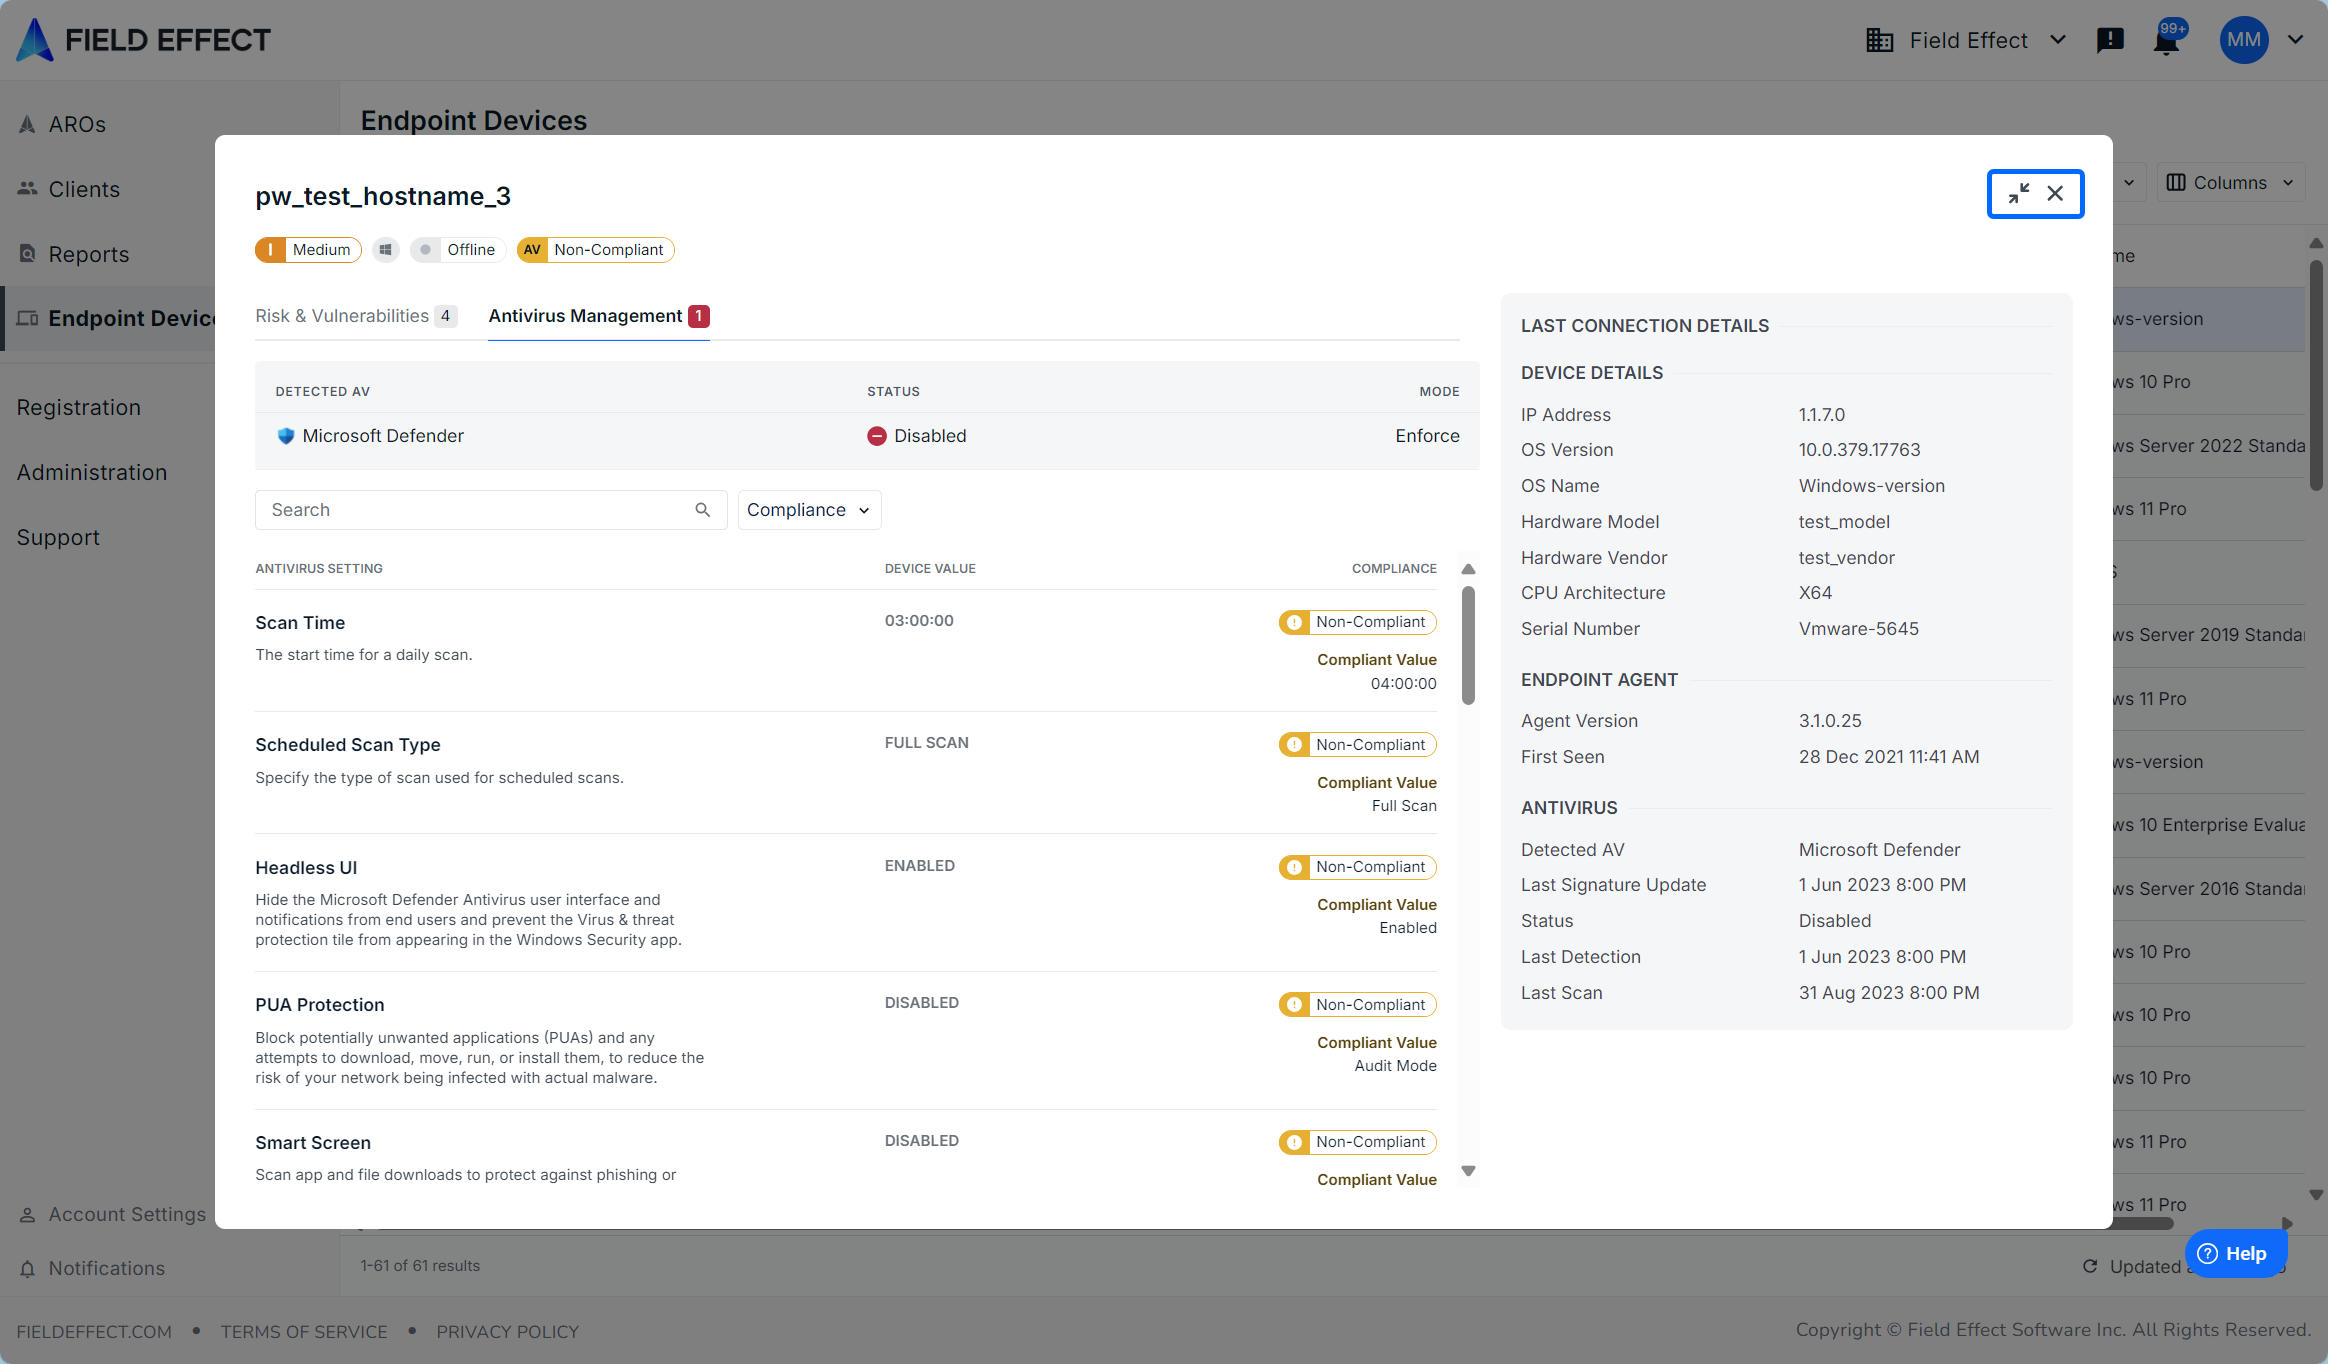Click the collapse dialog arrows icon

tap(2018, 193)
